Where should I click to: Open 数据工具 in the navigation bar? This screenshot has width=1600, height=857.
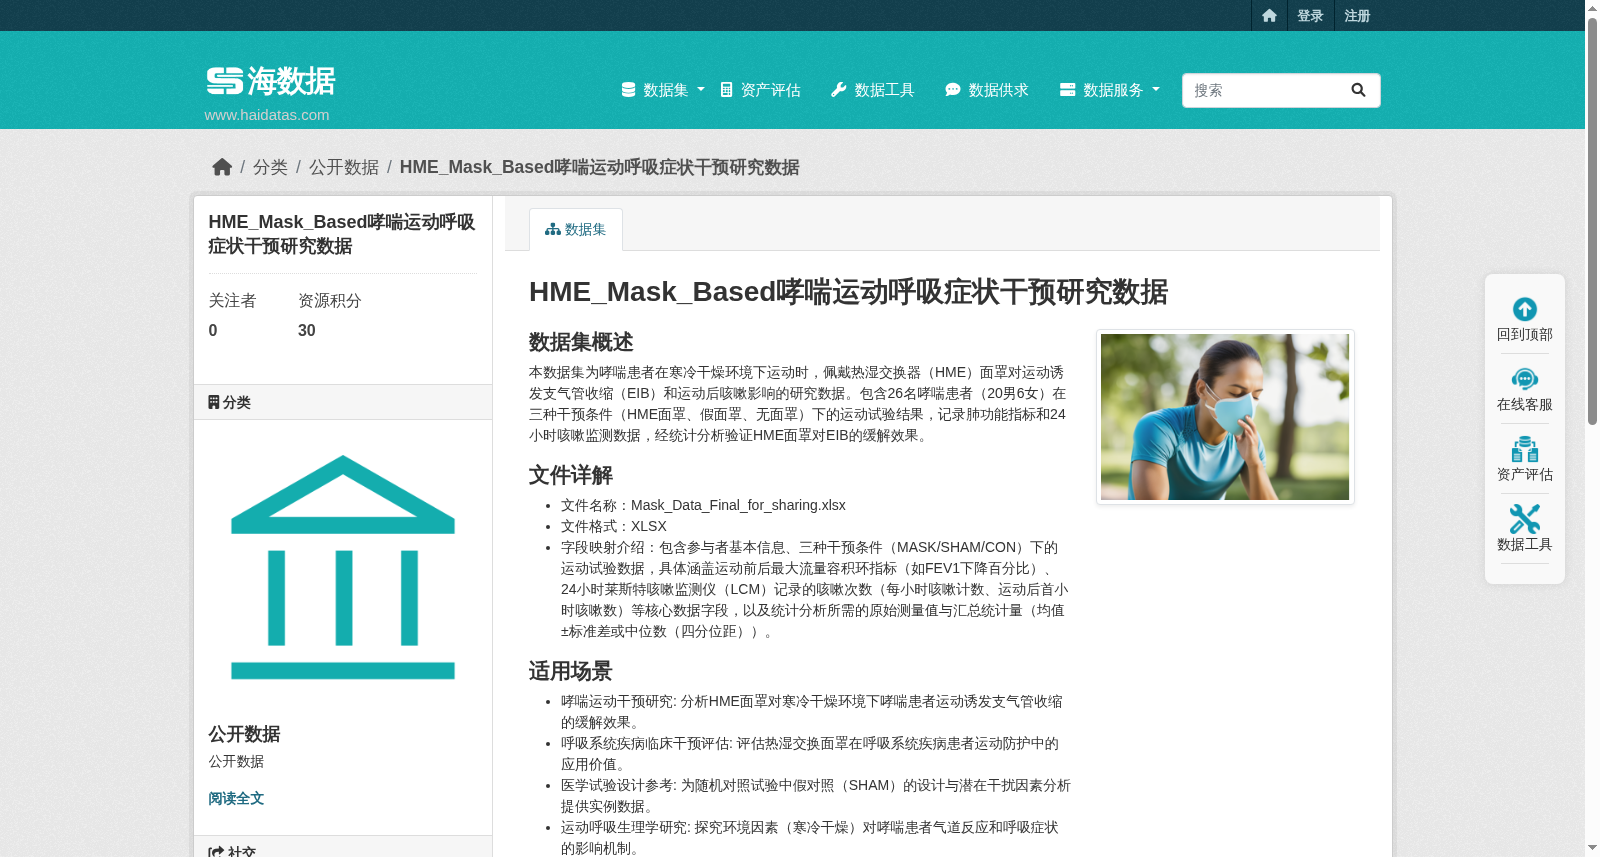(x=873, y=90)
